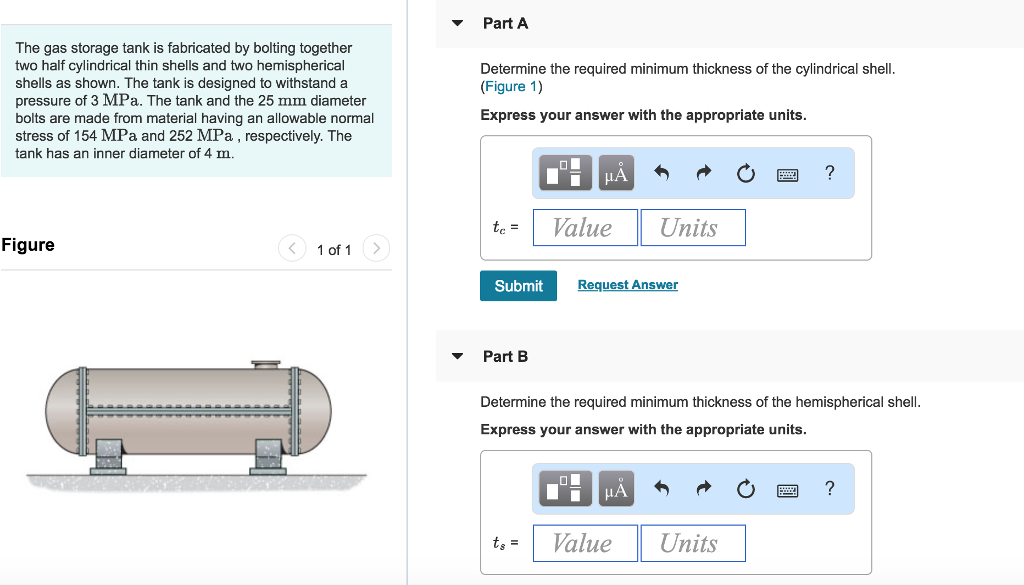Click the help question mark in Part A
The image size is (1024, 585).
(x=829, y=172)
